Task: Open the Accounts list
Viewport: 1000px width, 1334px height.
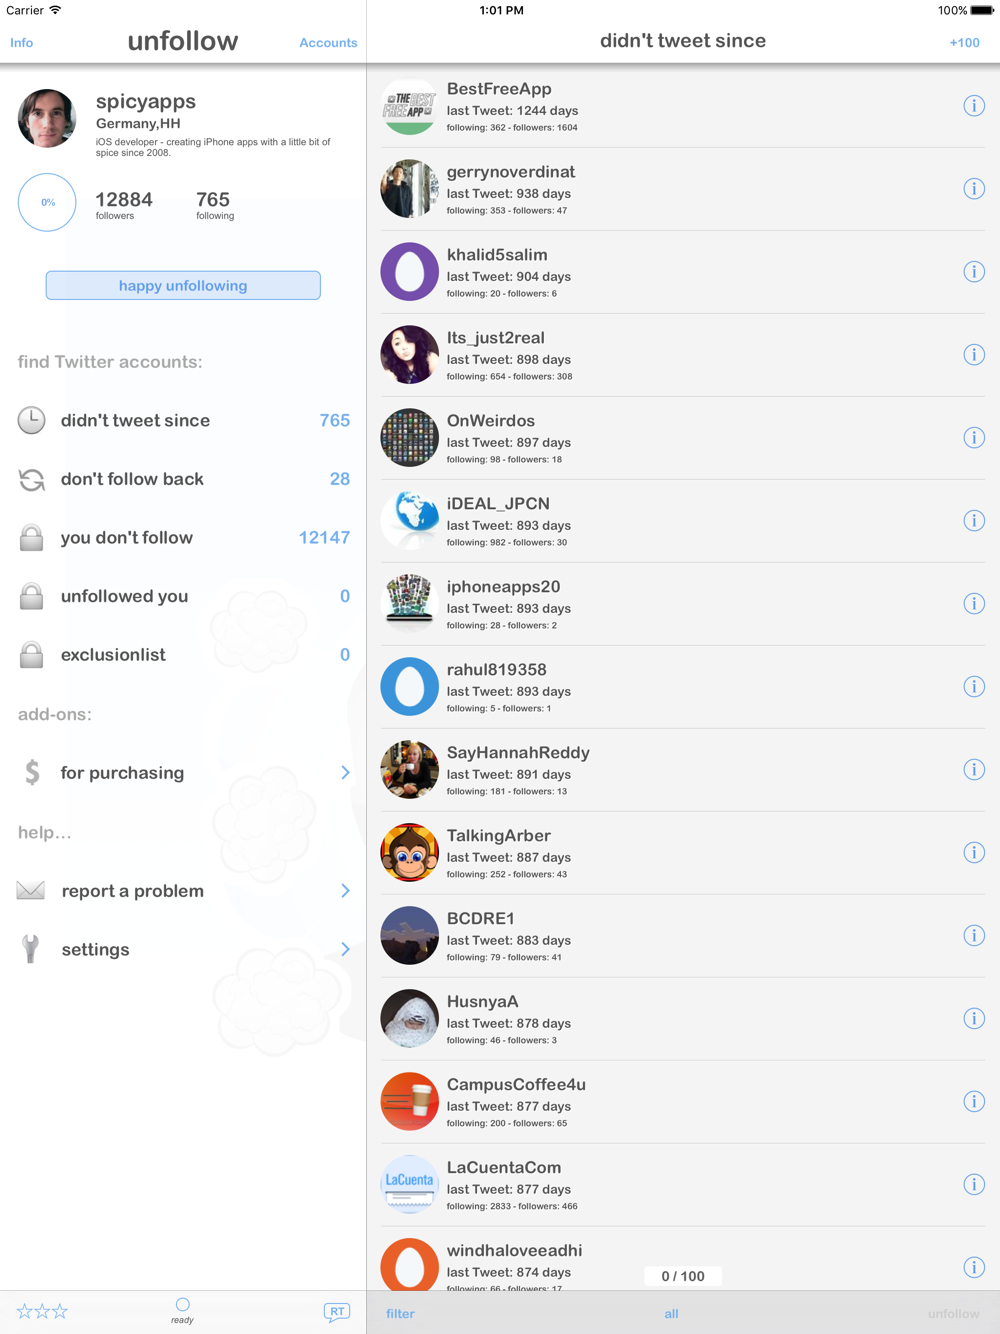Action: pos(328,43)
